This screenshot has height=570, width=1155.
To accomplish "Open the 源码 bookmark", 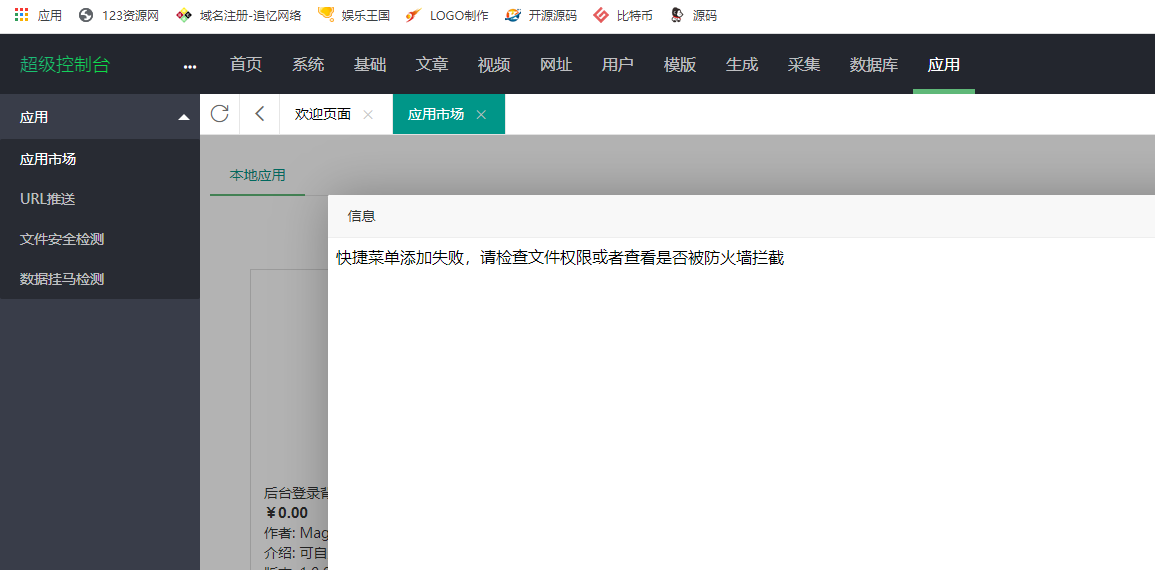I will click(x=693, y=15).
